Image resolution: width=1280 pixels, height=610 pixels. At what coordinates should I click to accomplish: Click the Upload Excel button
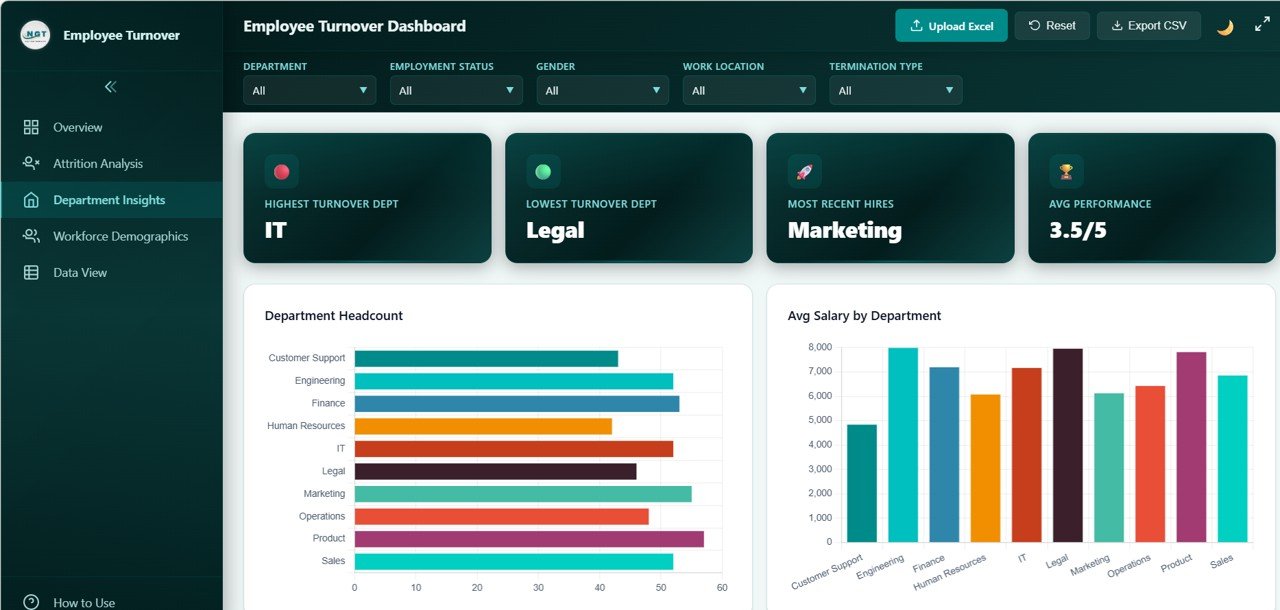(x=951, y=25)
